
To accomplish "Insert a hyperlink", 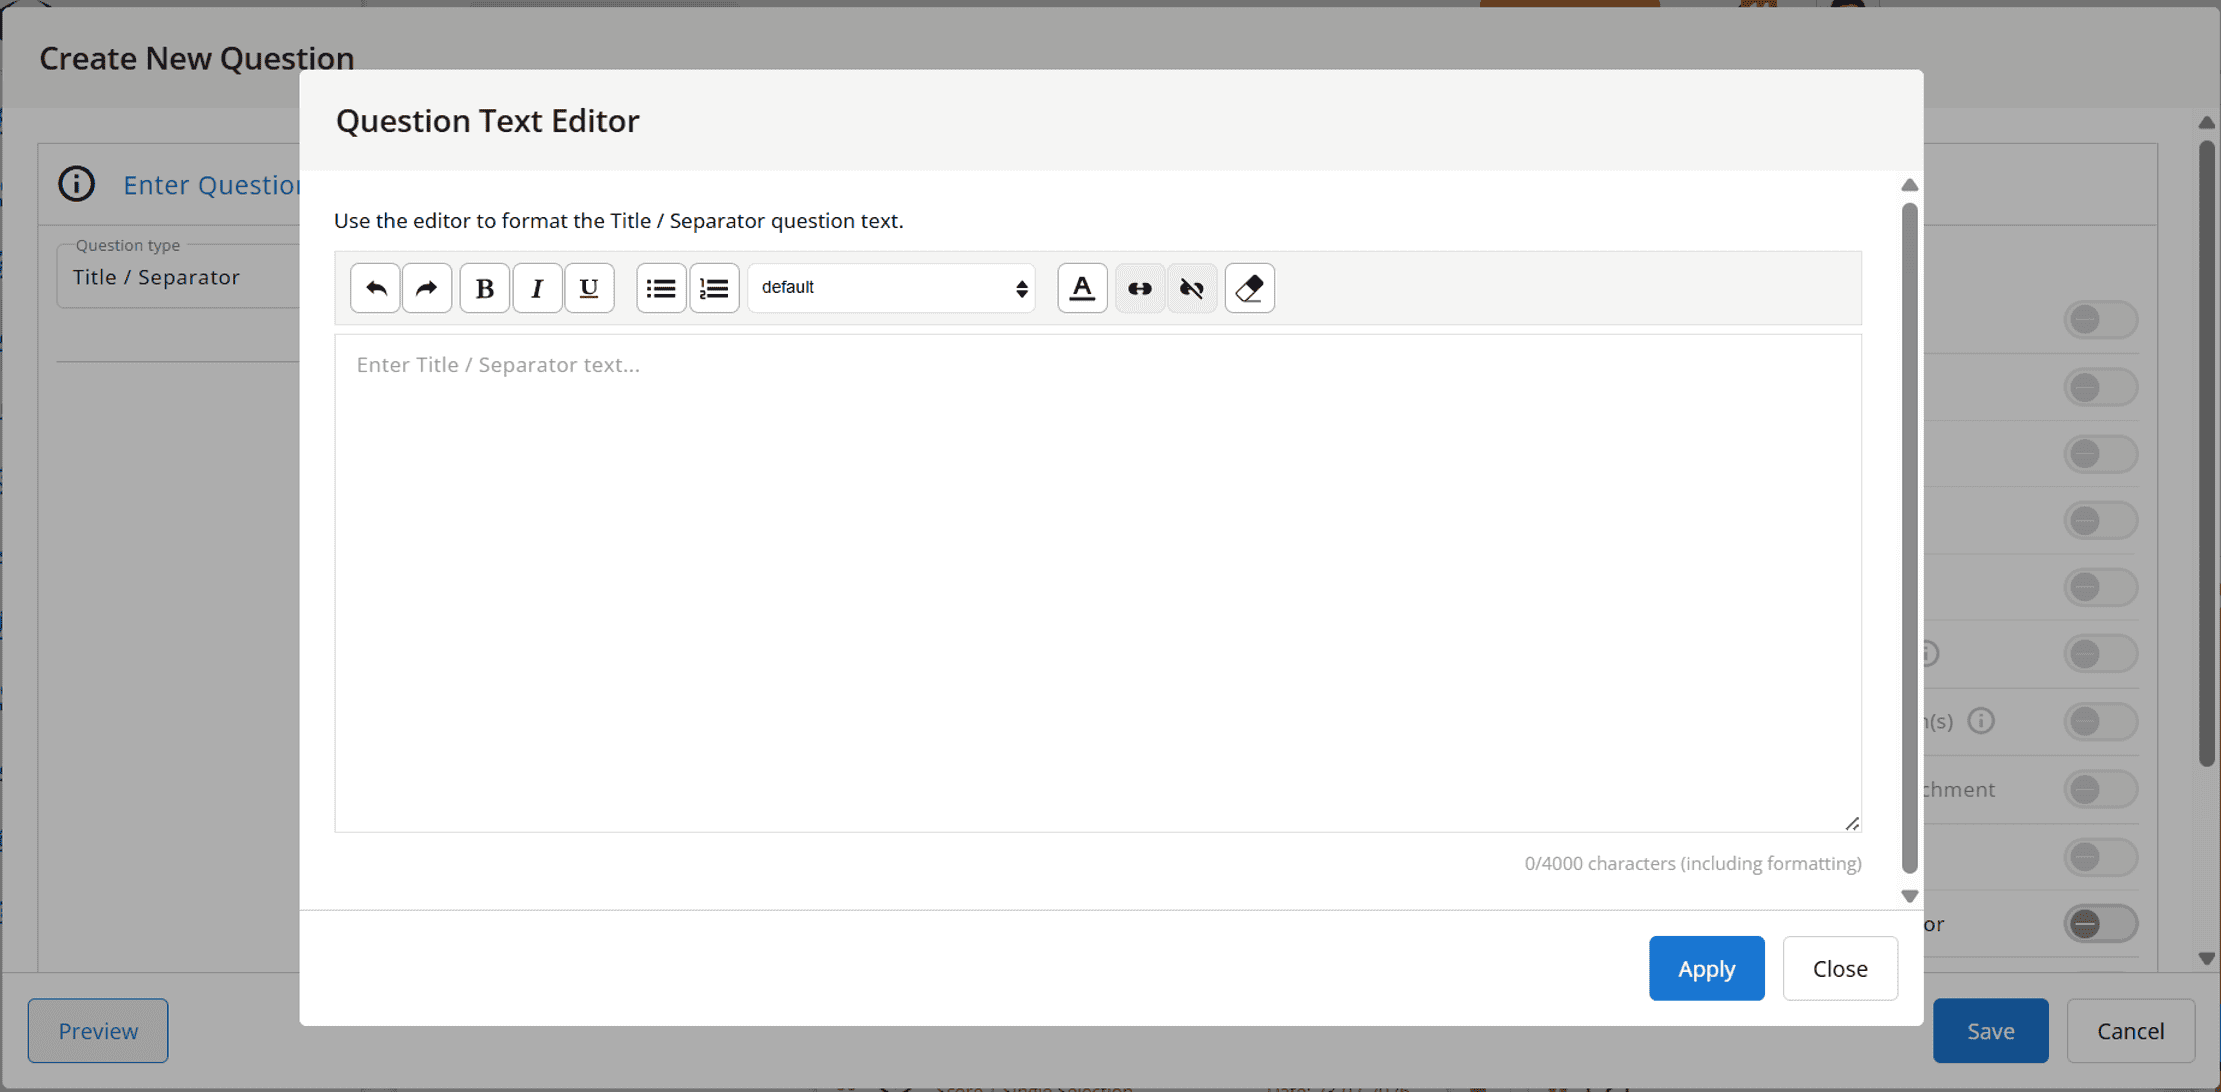I will (x=1140, y=288).
